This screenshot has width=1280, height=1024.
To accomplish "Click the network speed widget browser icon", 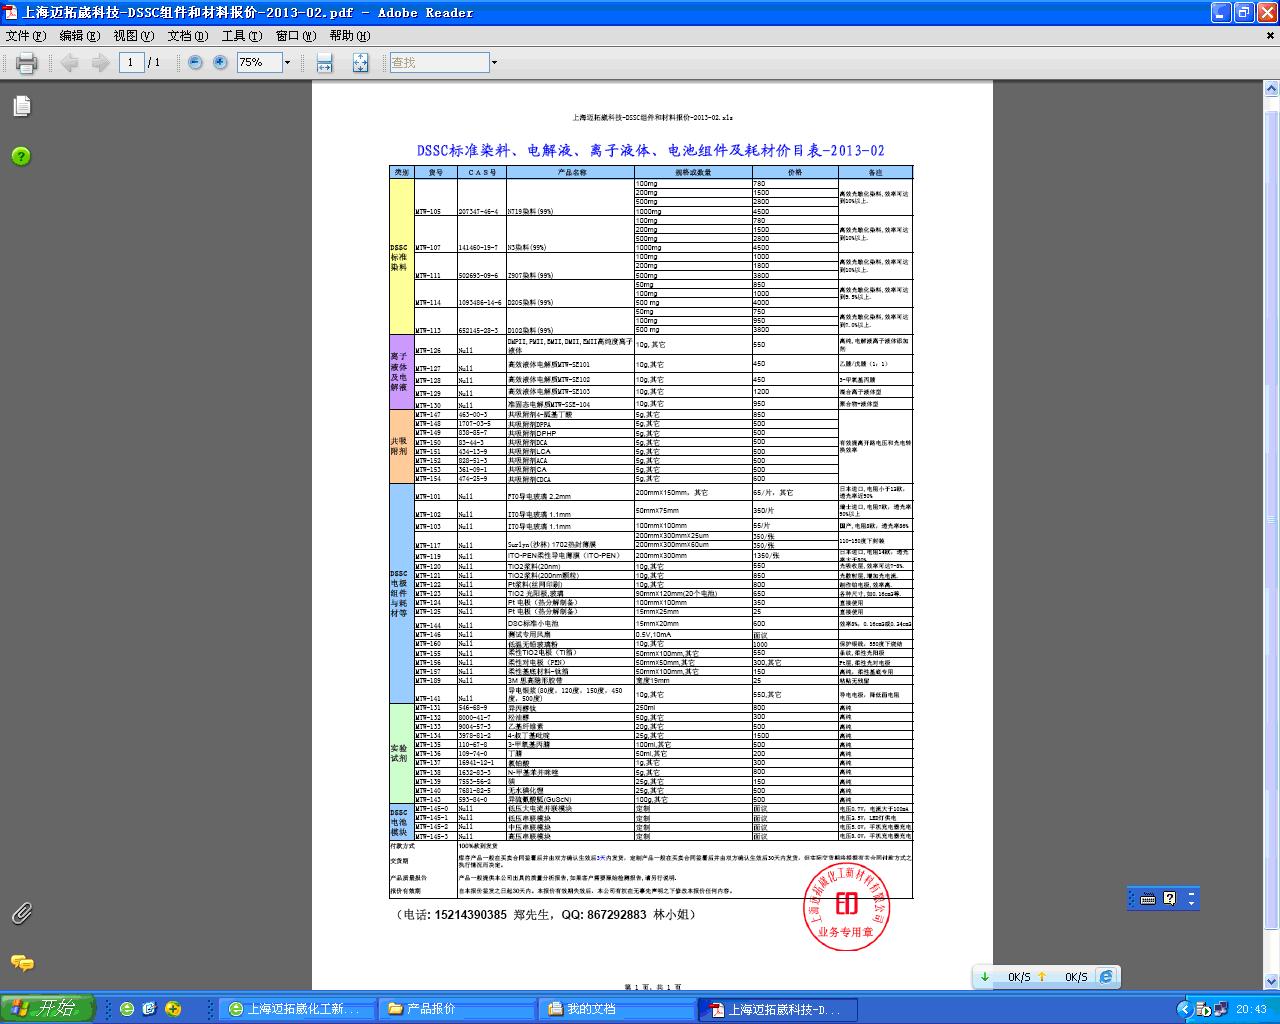I will click(1106, 977).
